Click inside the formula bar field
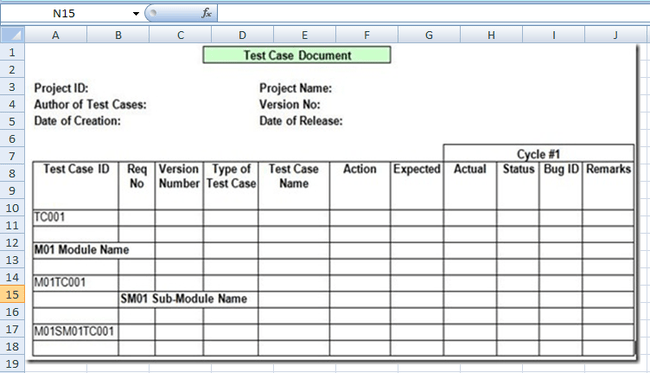 pos(433,13)
